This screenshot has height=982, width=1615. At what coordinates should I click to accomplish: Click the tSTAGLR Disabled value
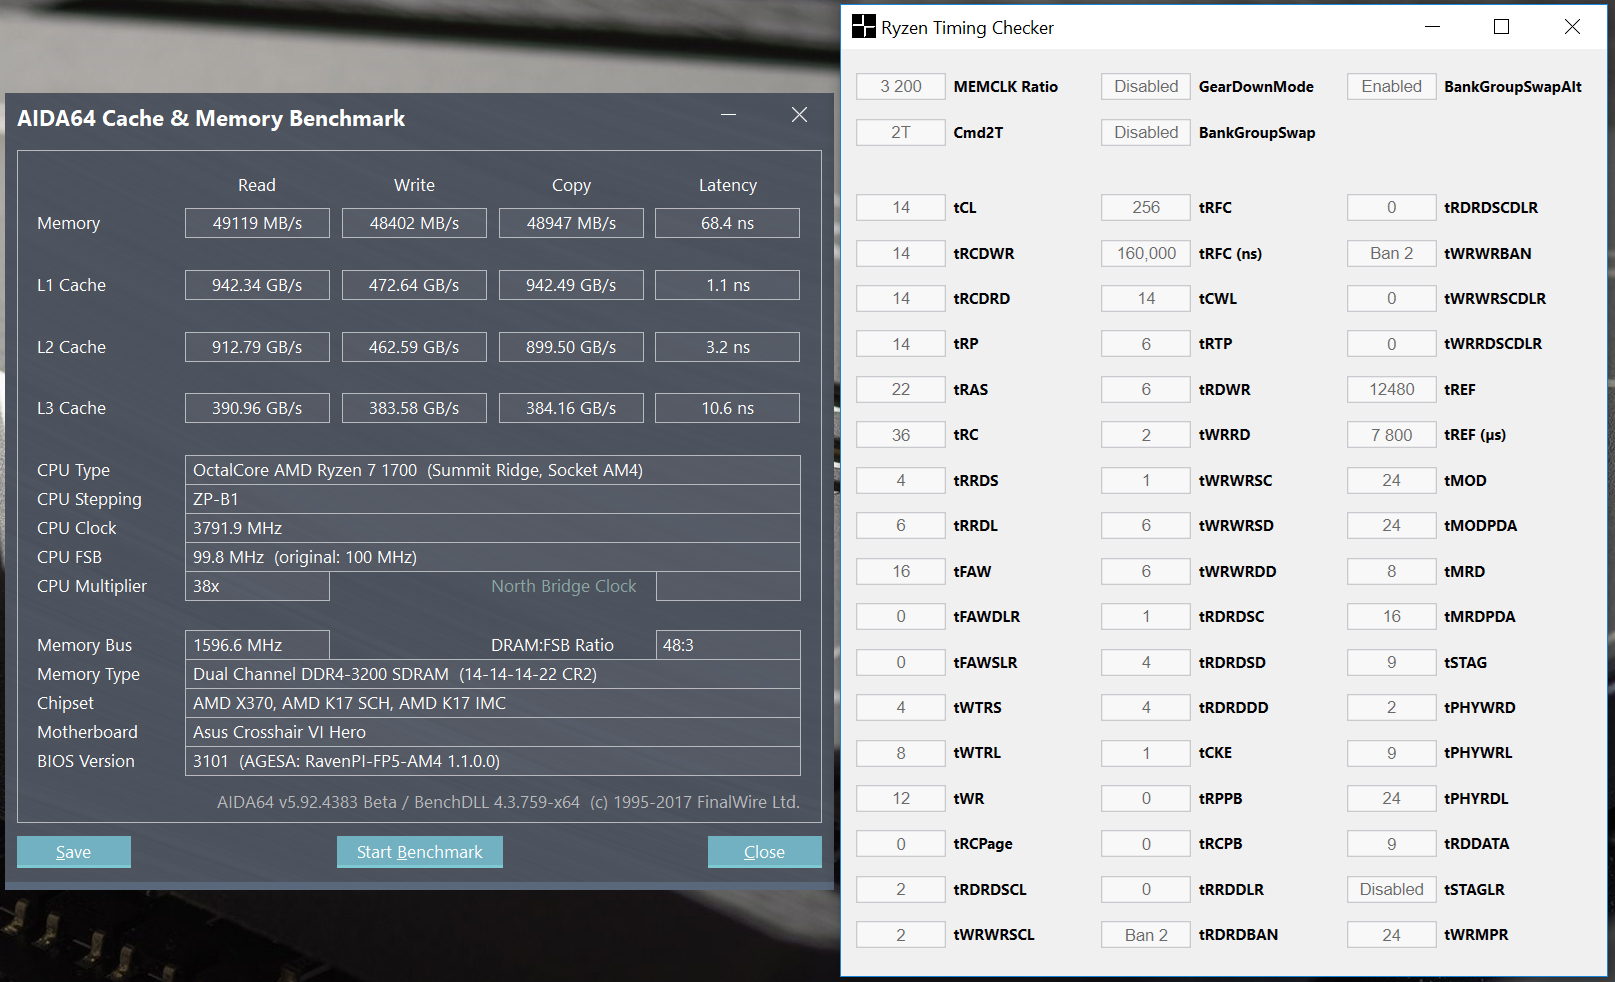[x=1392, y=889]
